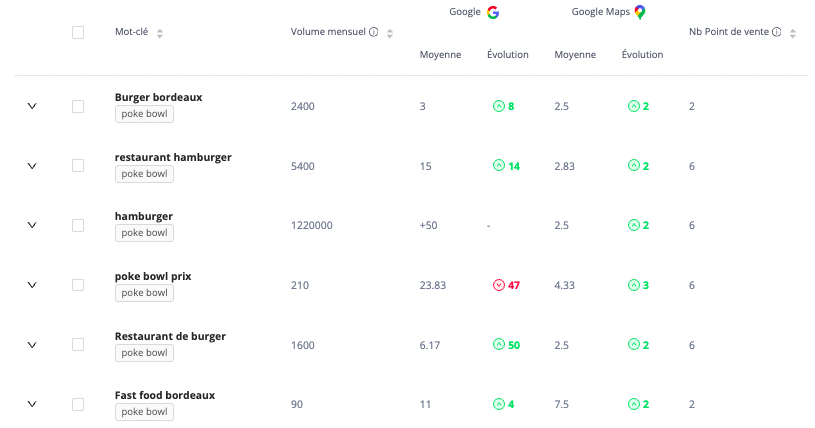Click poke bowl tag under Restaurant de burger
Image resolution: width=815 pixels, height=428 pixels.
(144, 353)
